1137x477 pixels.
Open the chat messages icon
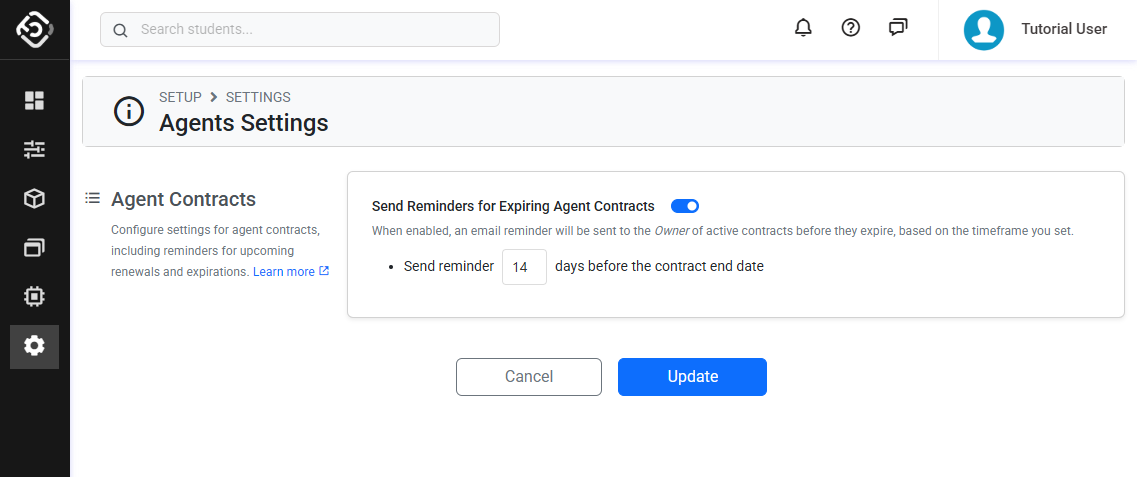point(898,28)
